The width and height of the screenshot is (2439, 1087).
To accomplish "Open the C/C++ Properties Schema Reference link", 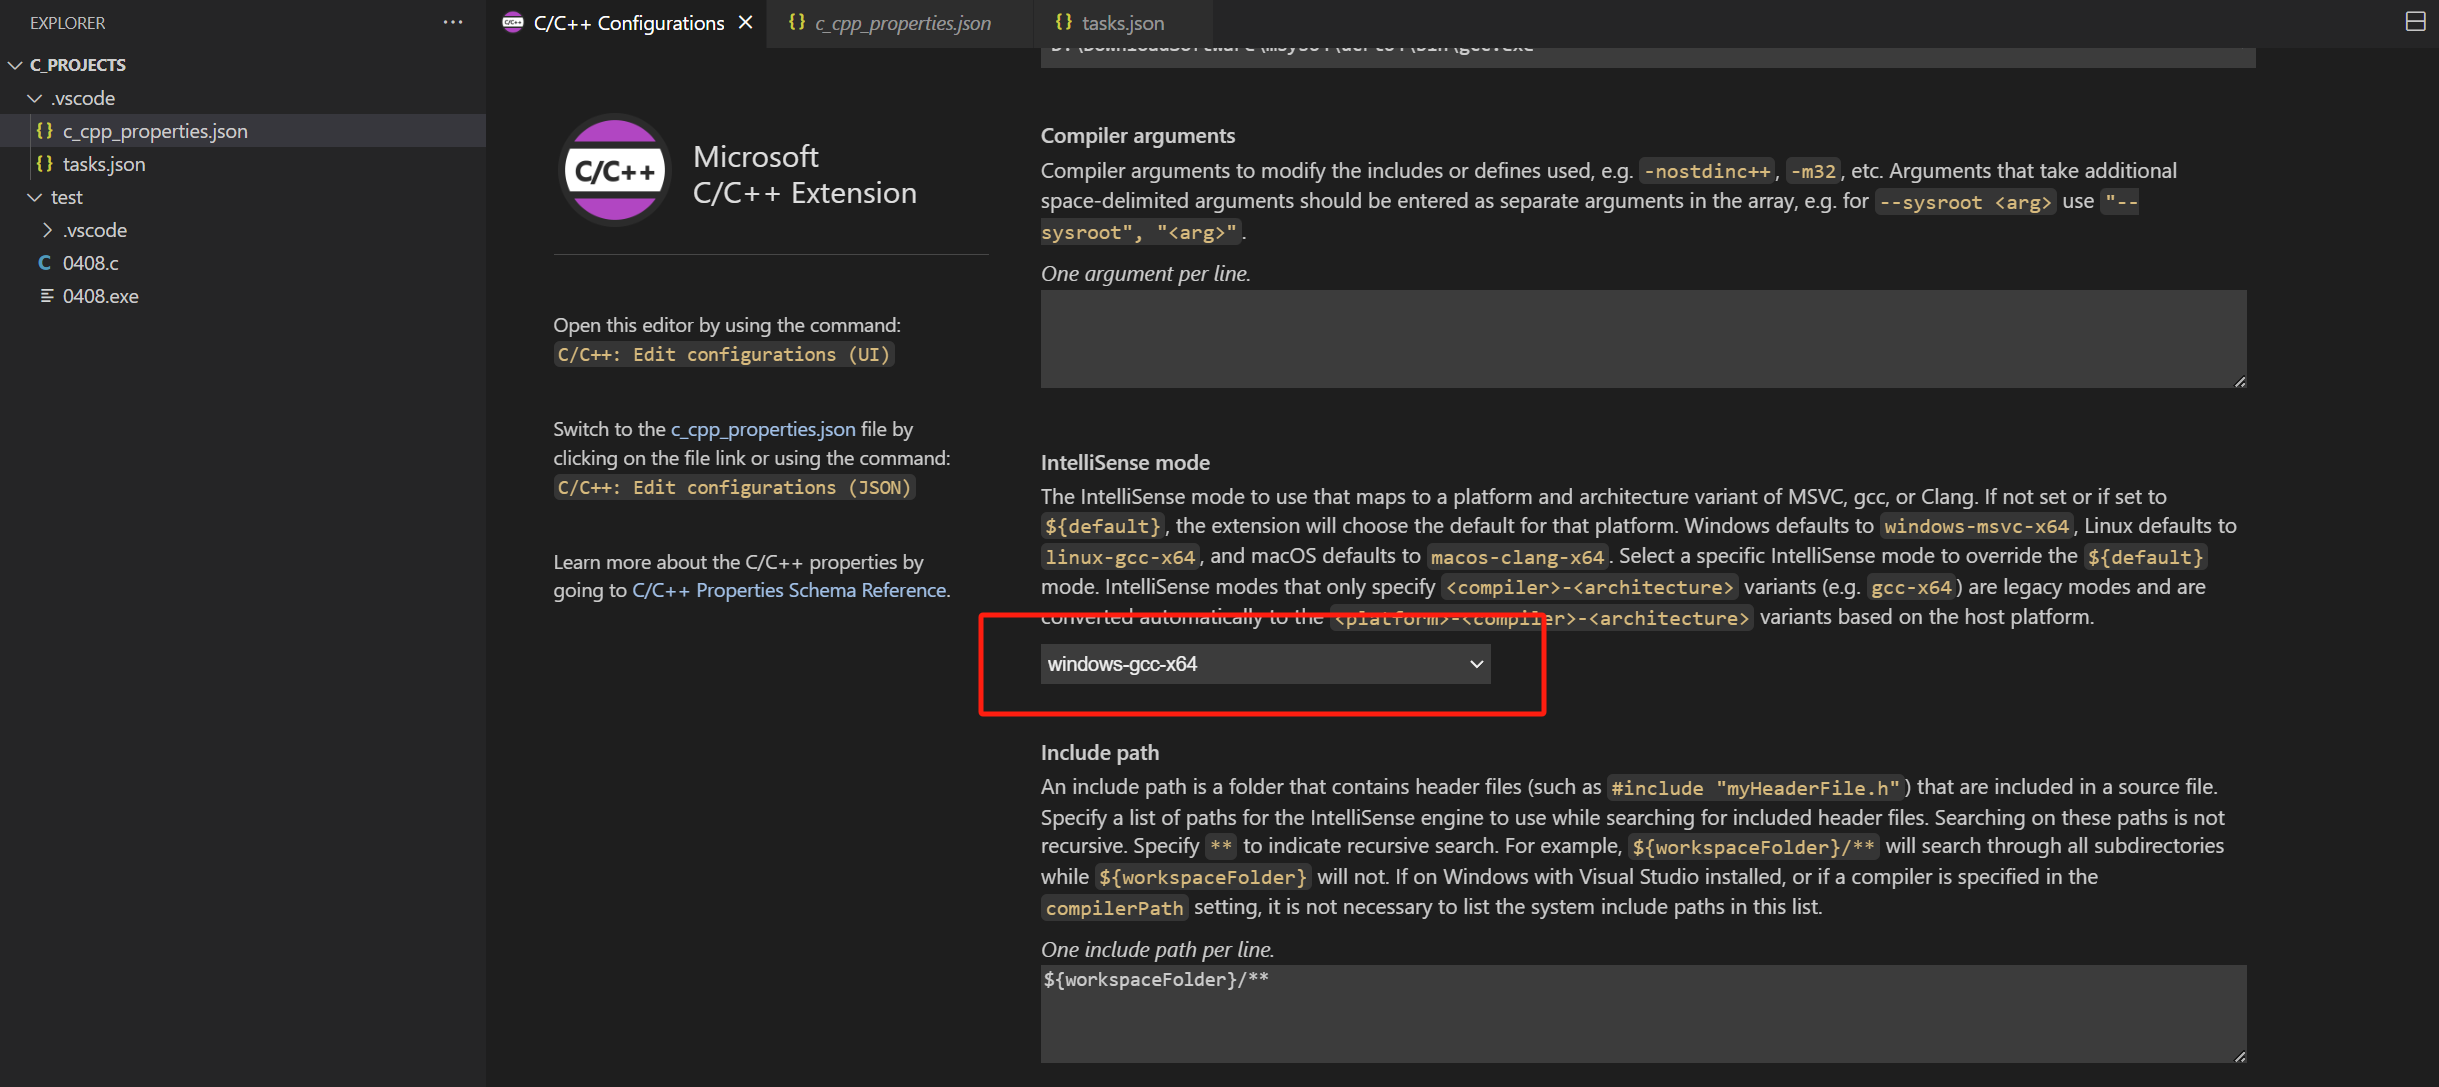I will pyautogui.click(x=789, y=590).
